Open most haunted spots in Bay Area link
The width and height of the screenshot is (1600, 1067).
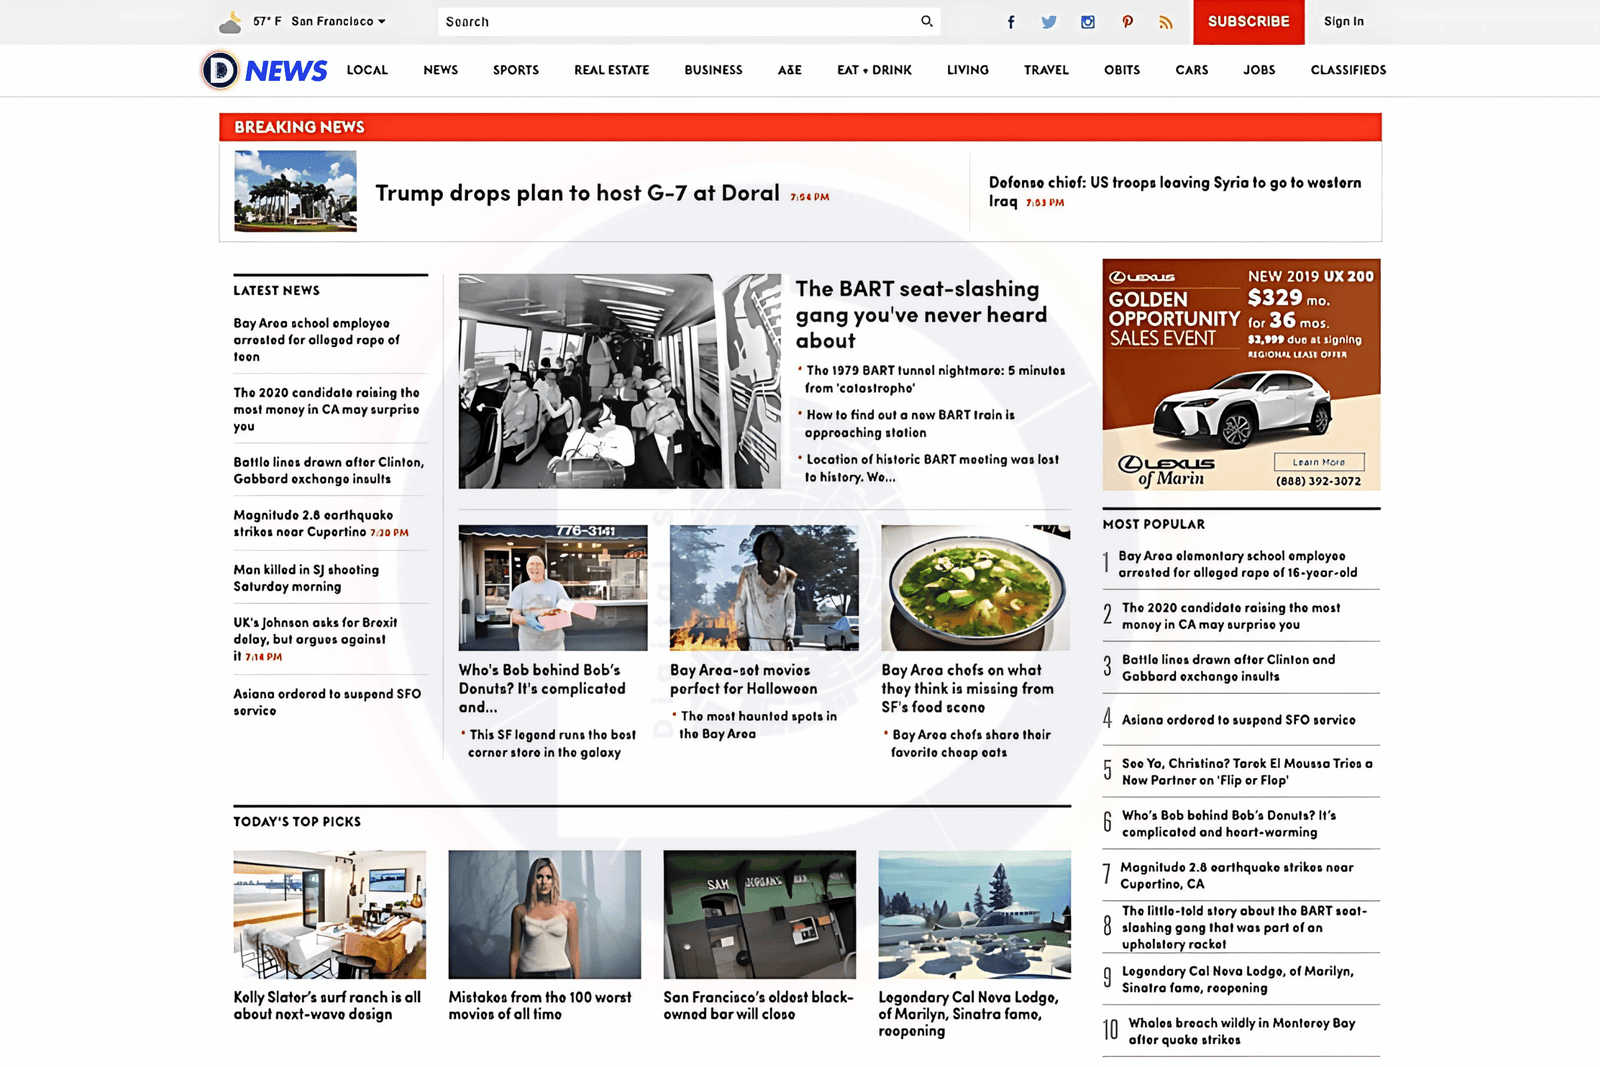click(x=758, y=725)
